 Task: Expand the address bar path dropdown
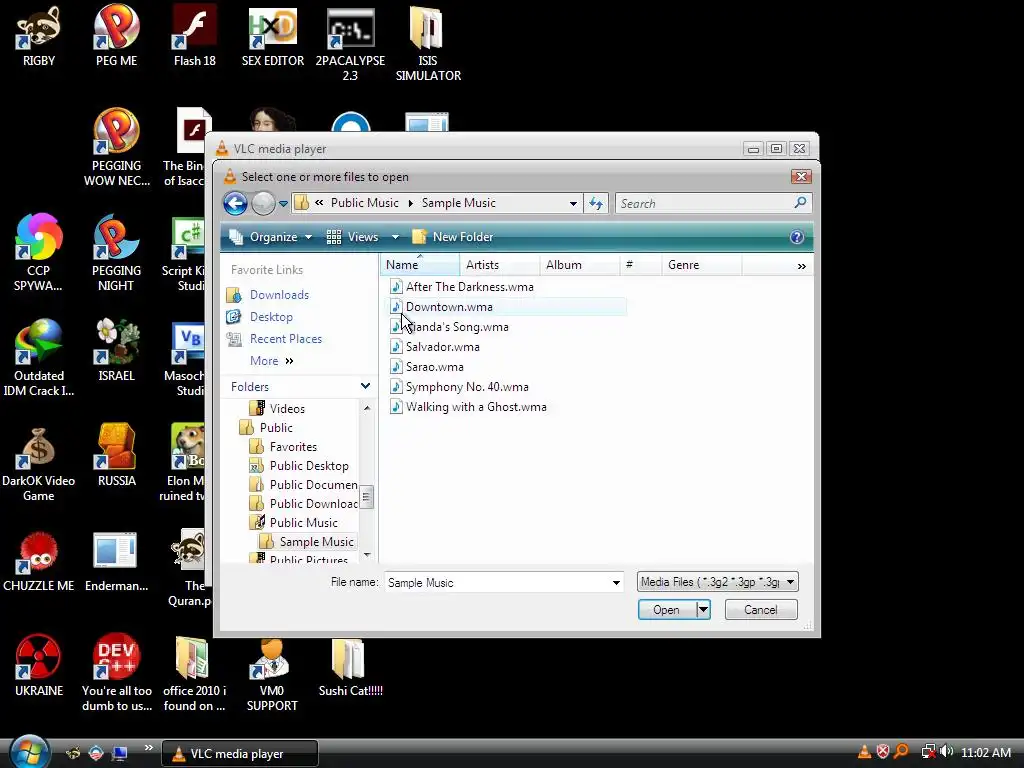pyautogui.click(x=573, y=204)
